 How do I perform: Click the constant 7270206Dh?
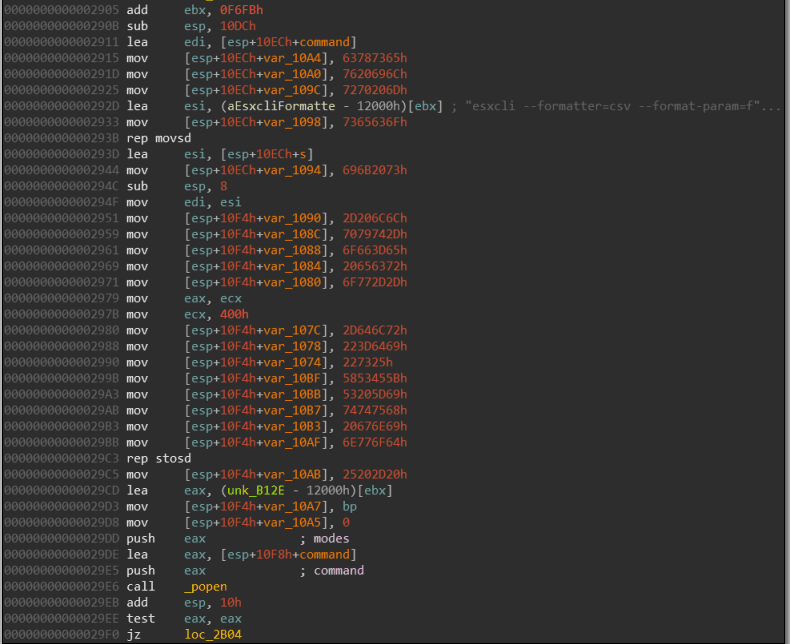click(375, 90)
